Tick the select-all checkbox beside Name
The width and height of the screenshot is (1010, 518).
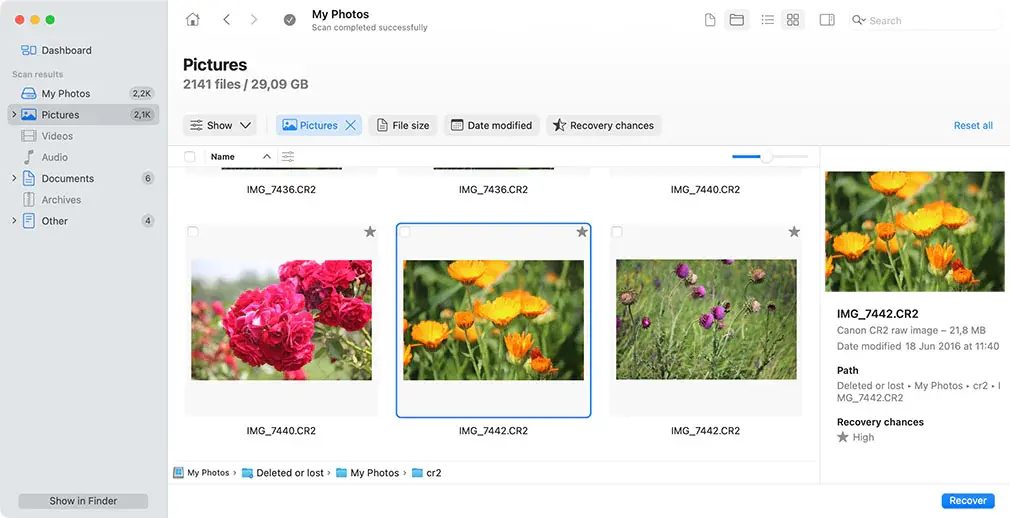190,157
